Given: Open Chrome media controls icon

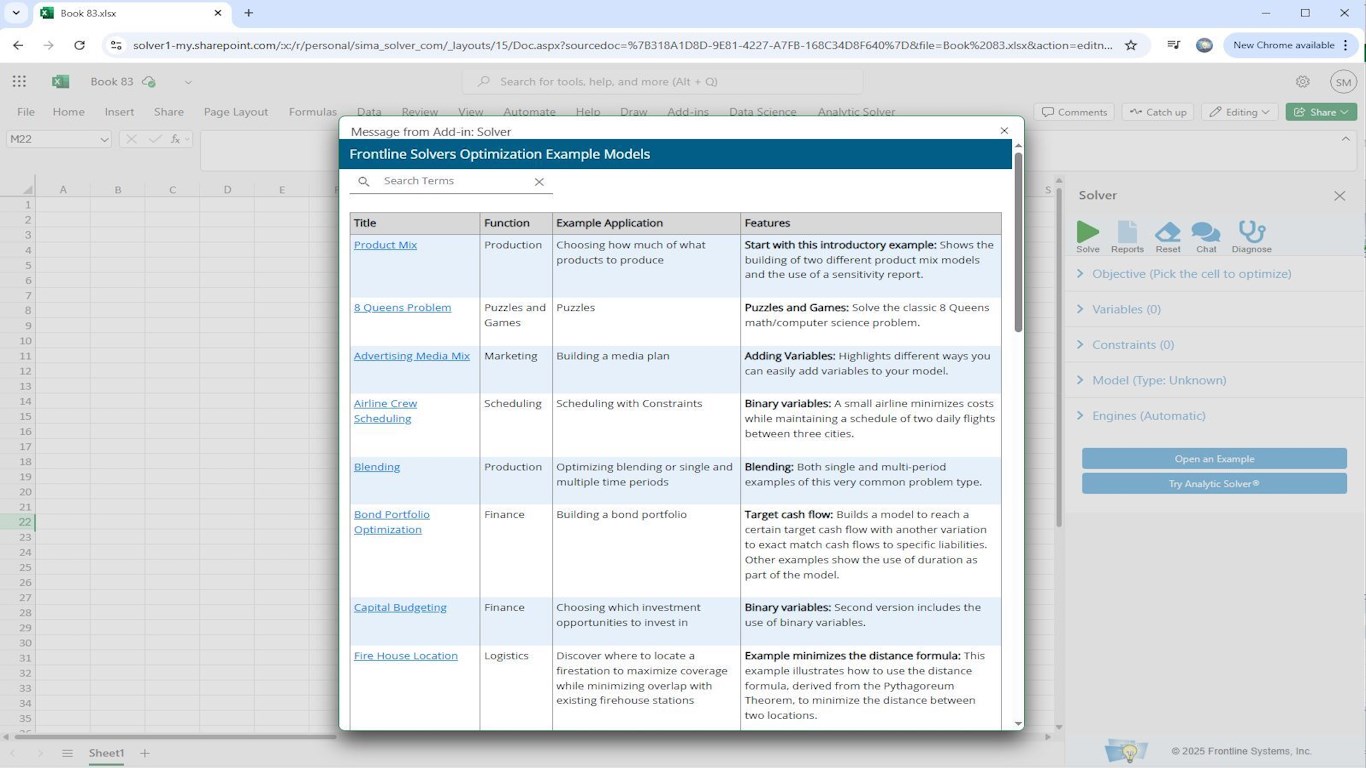Looking at the screenshot, I should point(1174,45).
